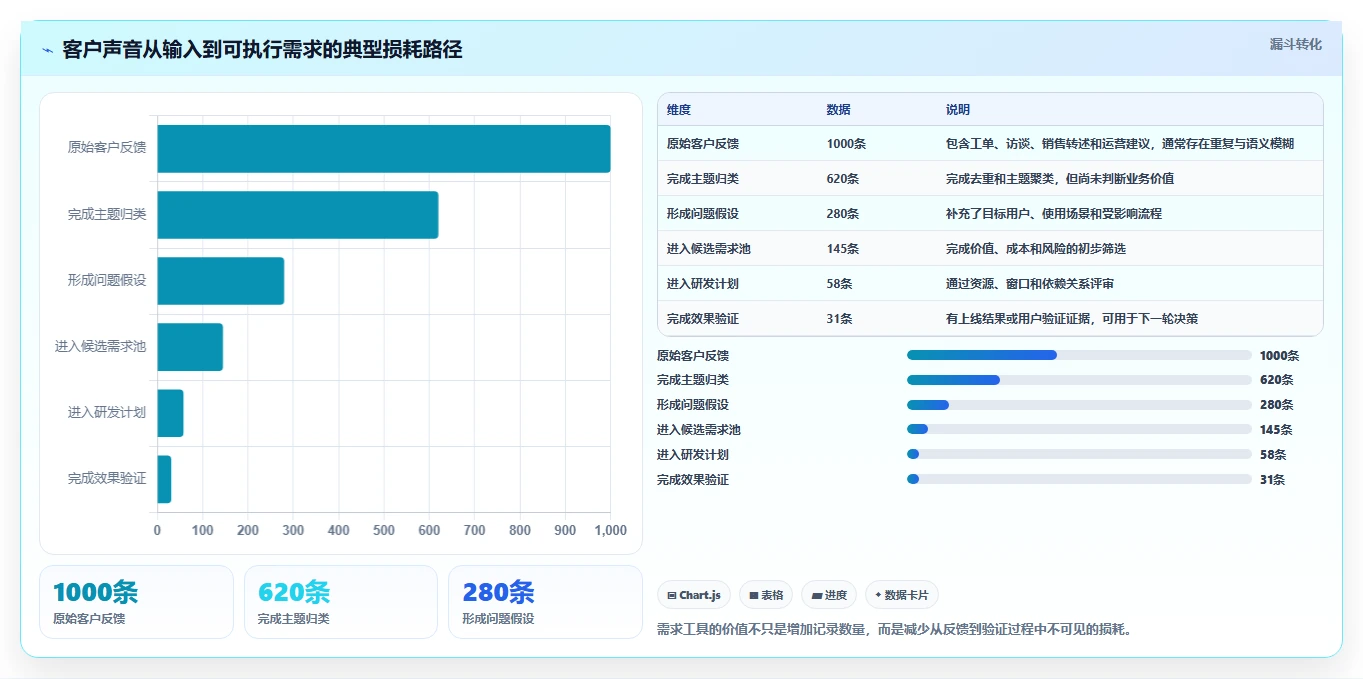This screenshot has width=1363, height=679.
Task: Click the 原始客户反馈 label in the progress list
Action: point(693,355)
